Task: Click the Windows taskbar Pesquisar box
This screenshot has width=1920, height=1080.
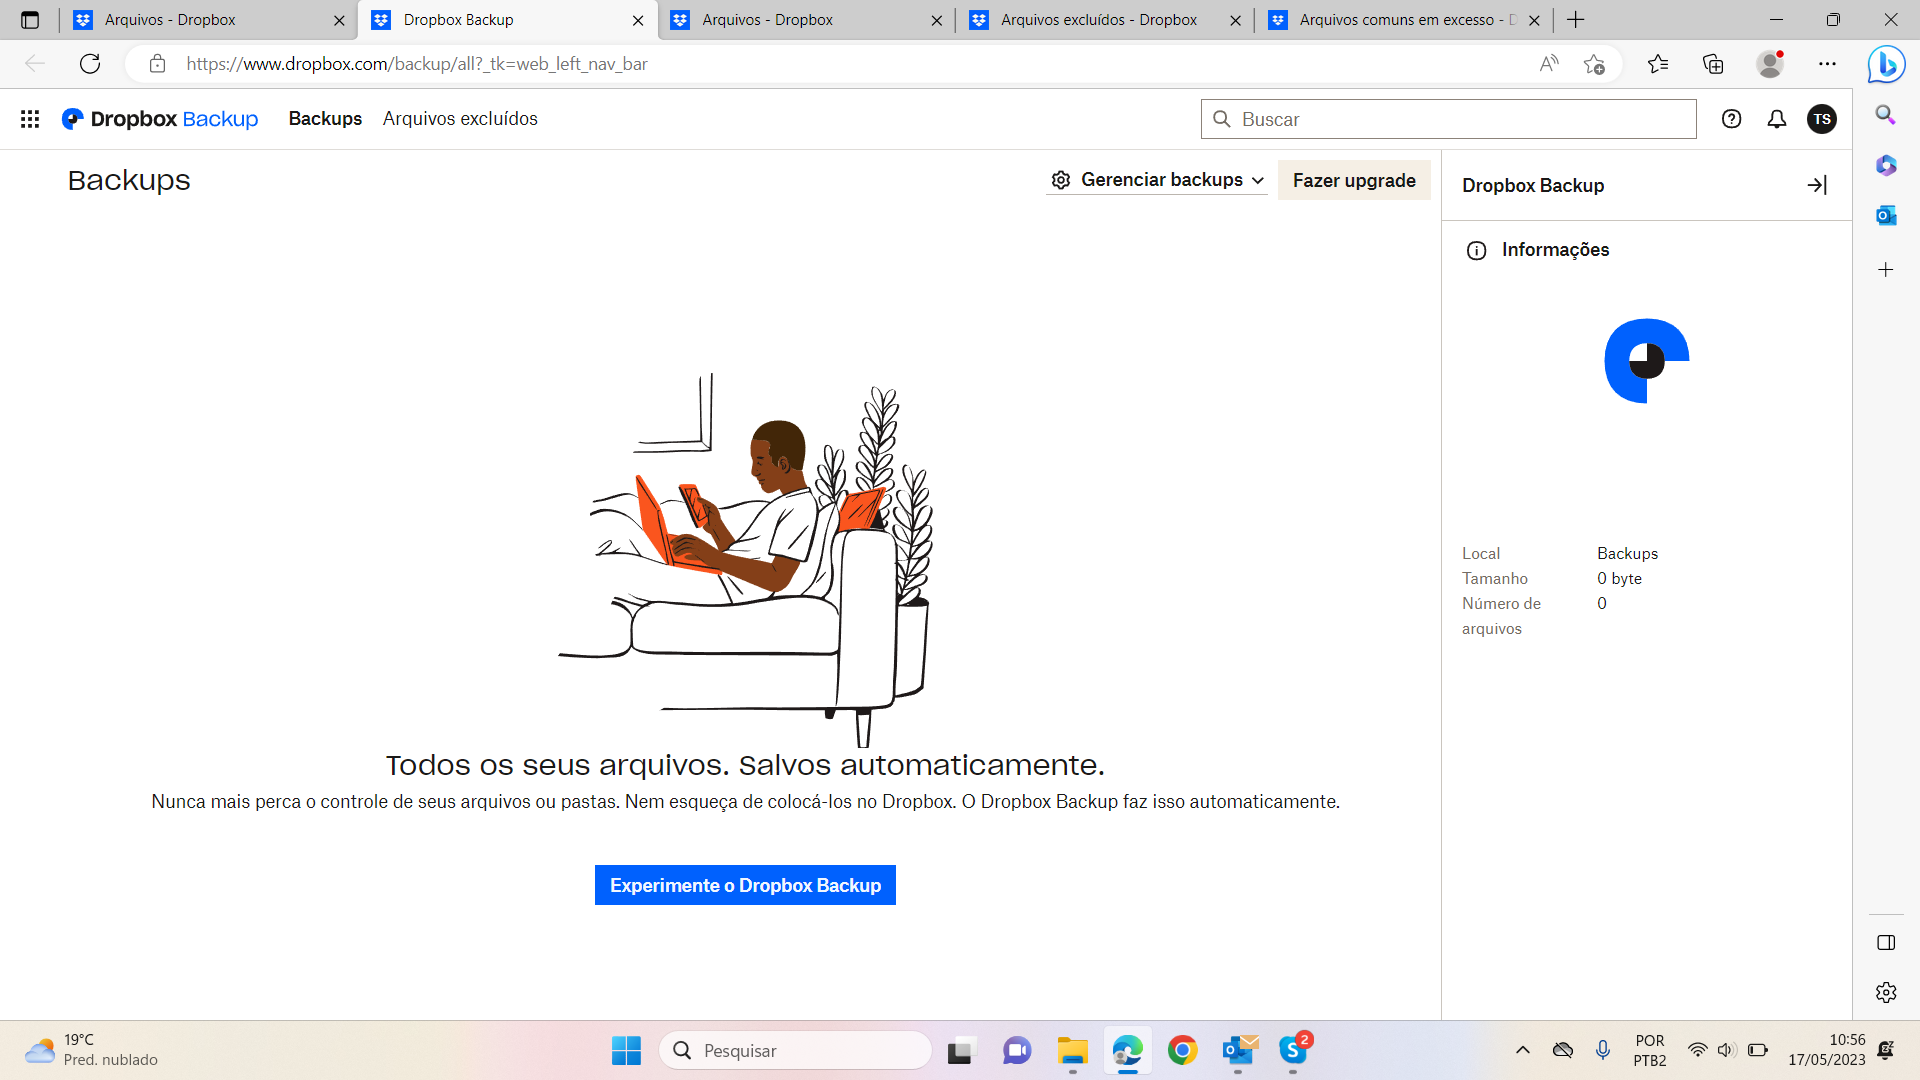Action: click(x=795, y=1050)
